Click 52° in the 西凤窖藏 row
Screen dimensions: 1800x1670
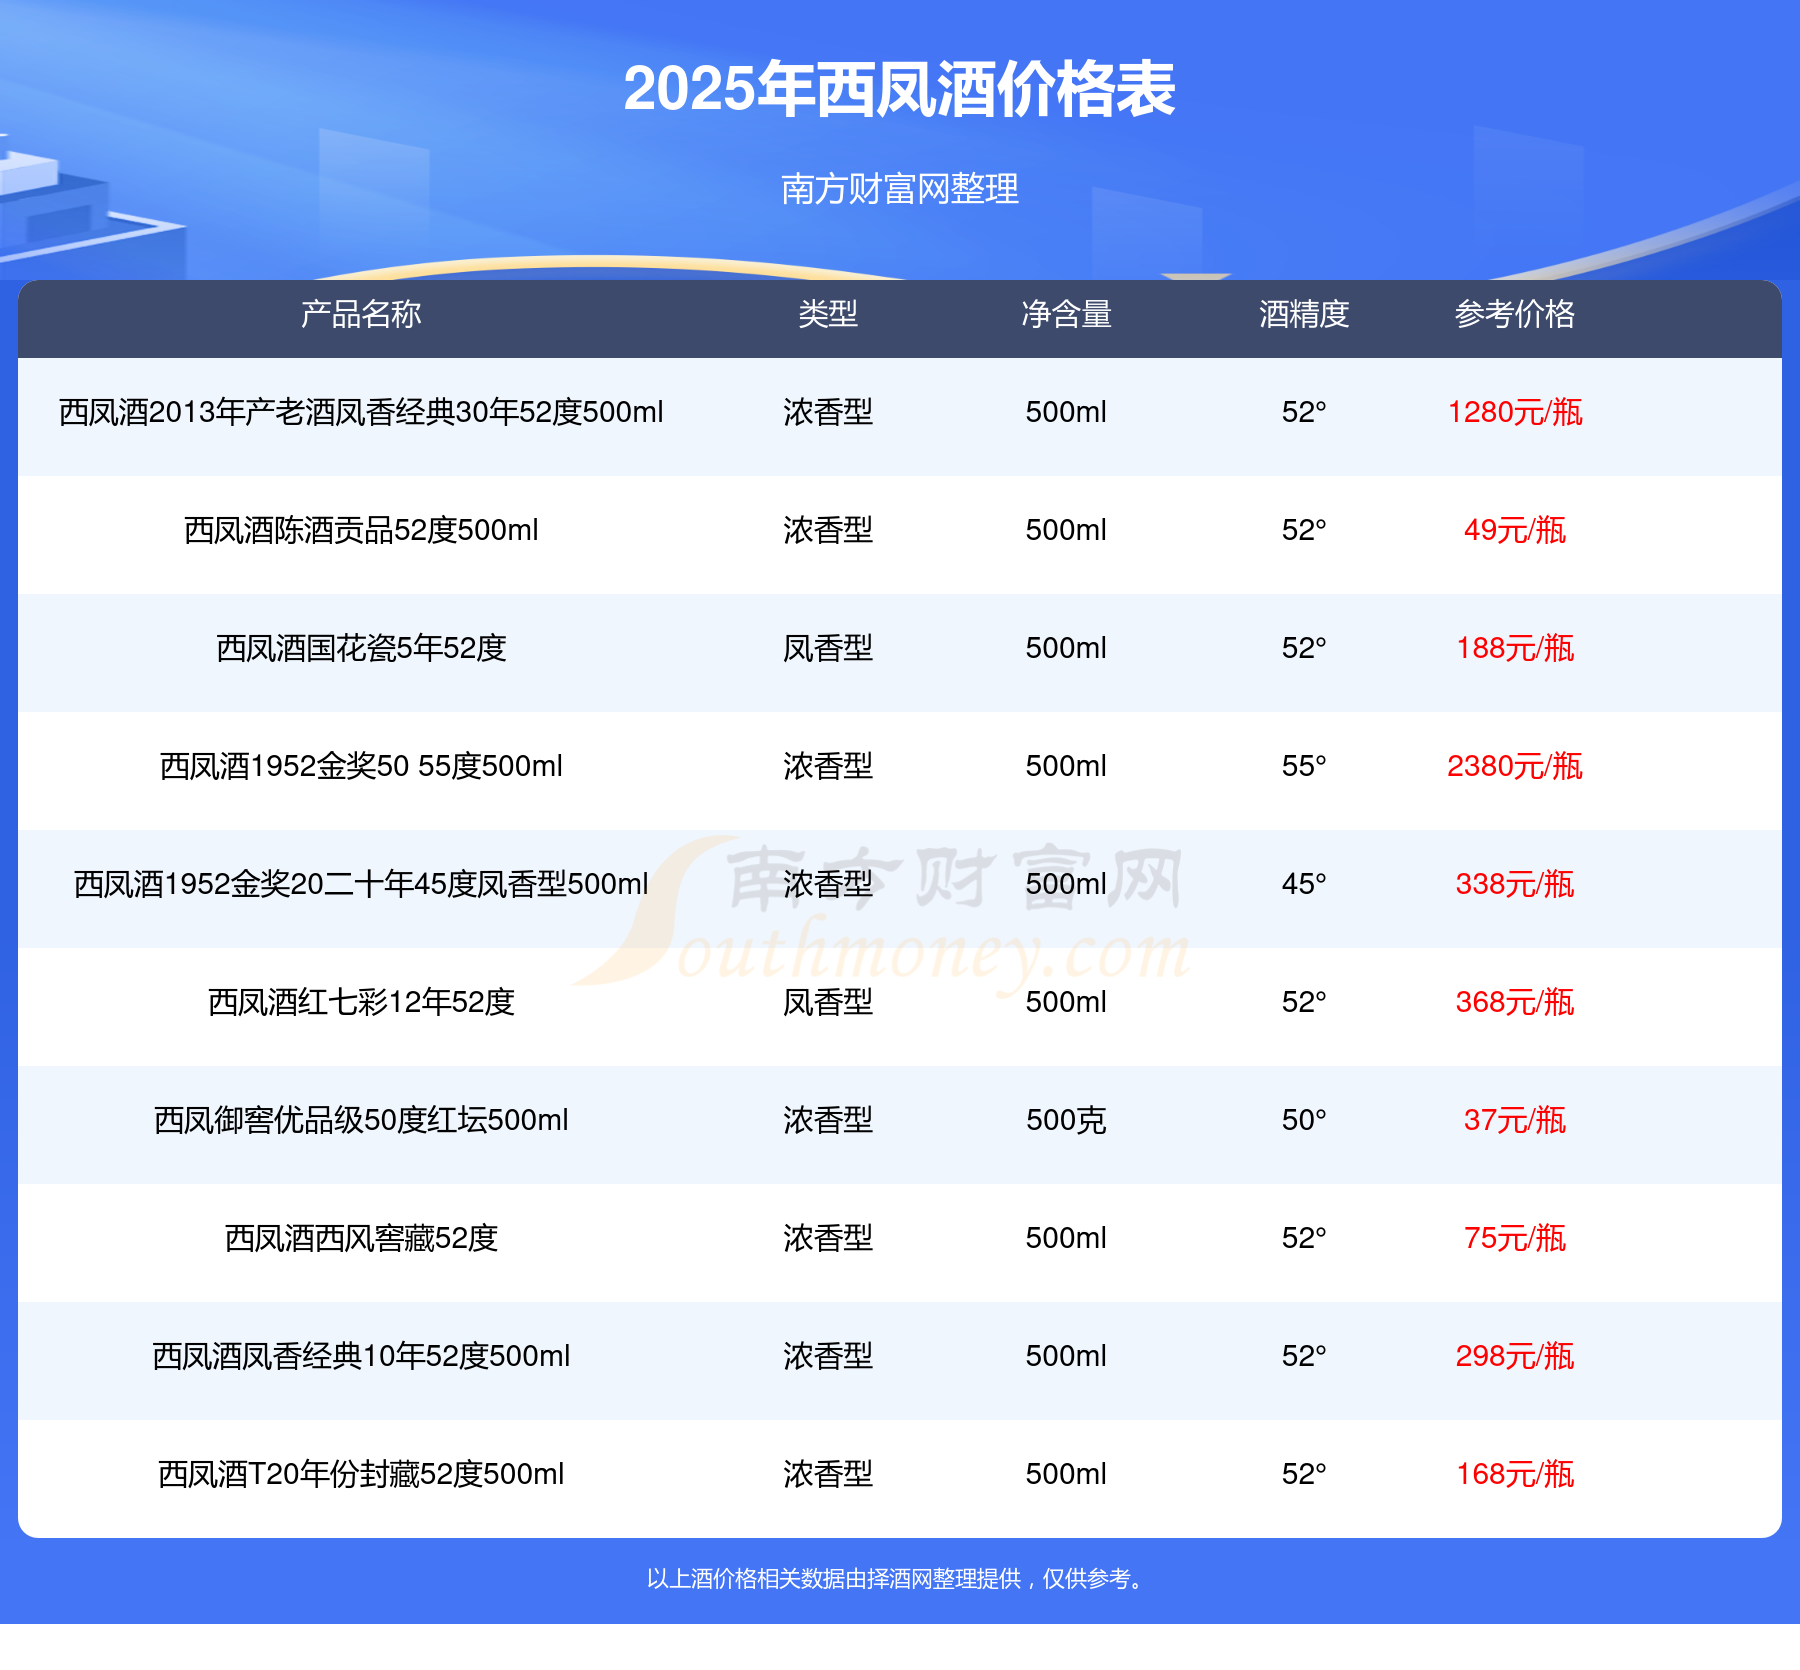[1304, 1238]
